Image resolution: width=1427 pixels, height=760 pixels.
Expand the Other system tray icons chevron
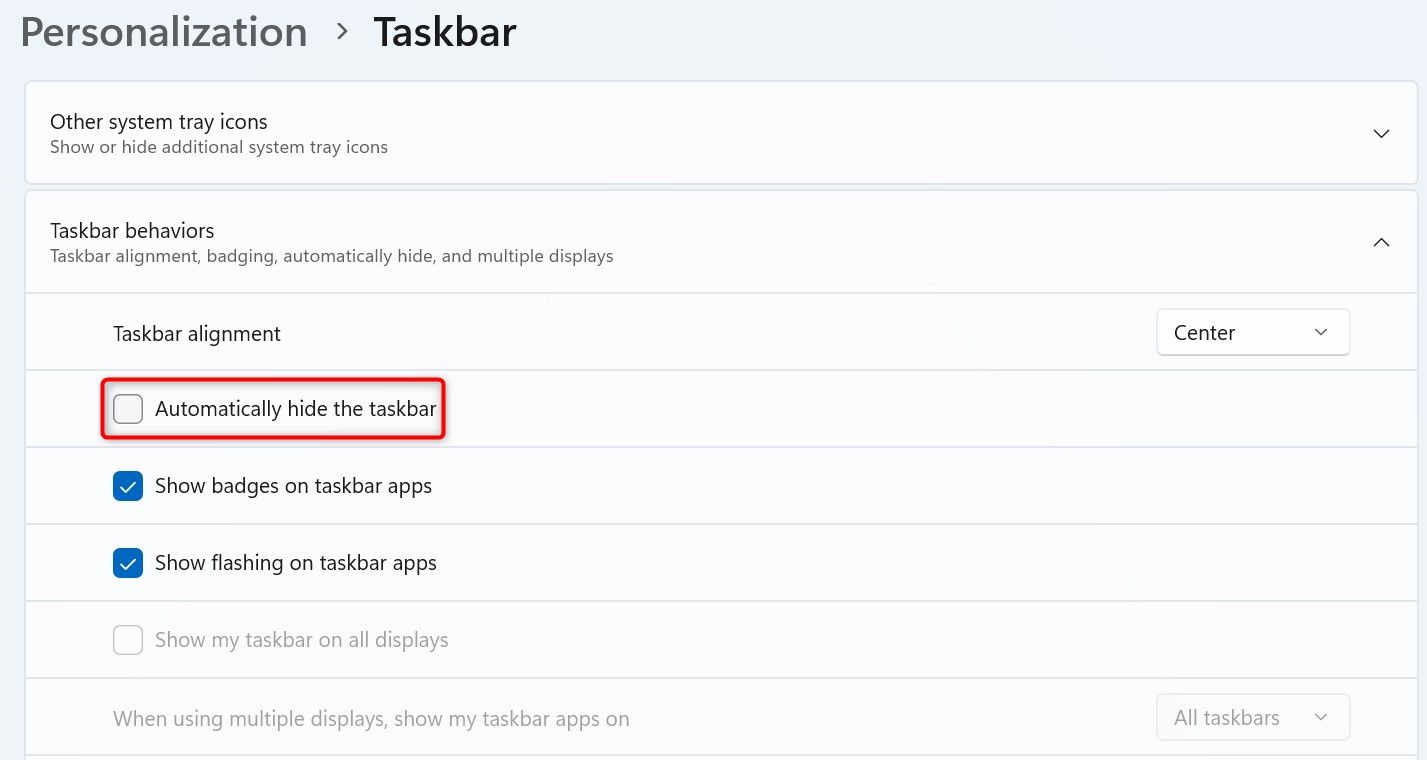pos(1381,133)
